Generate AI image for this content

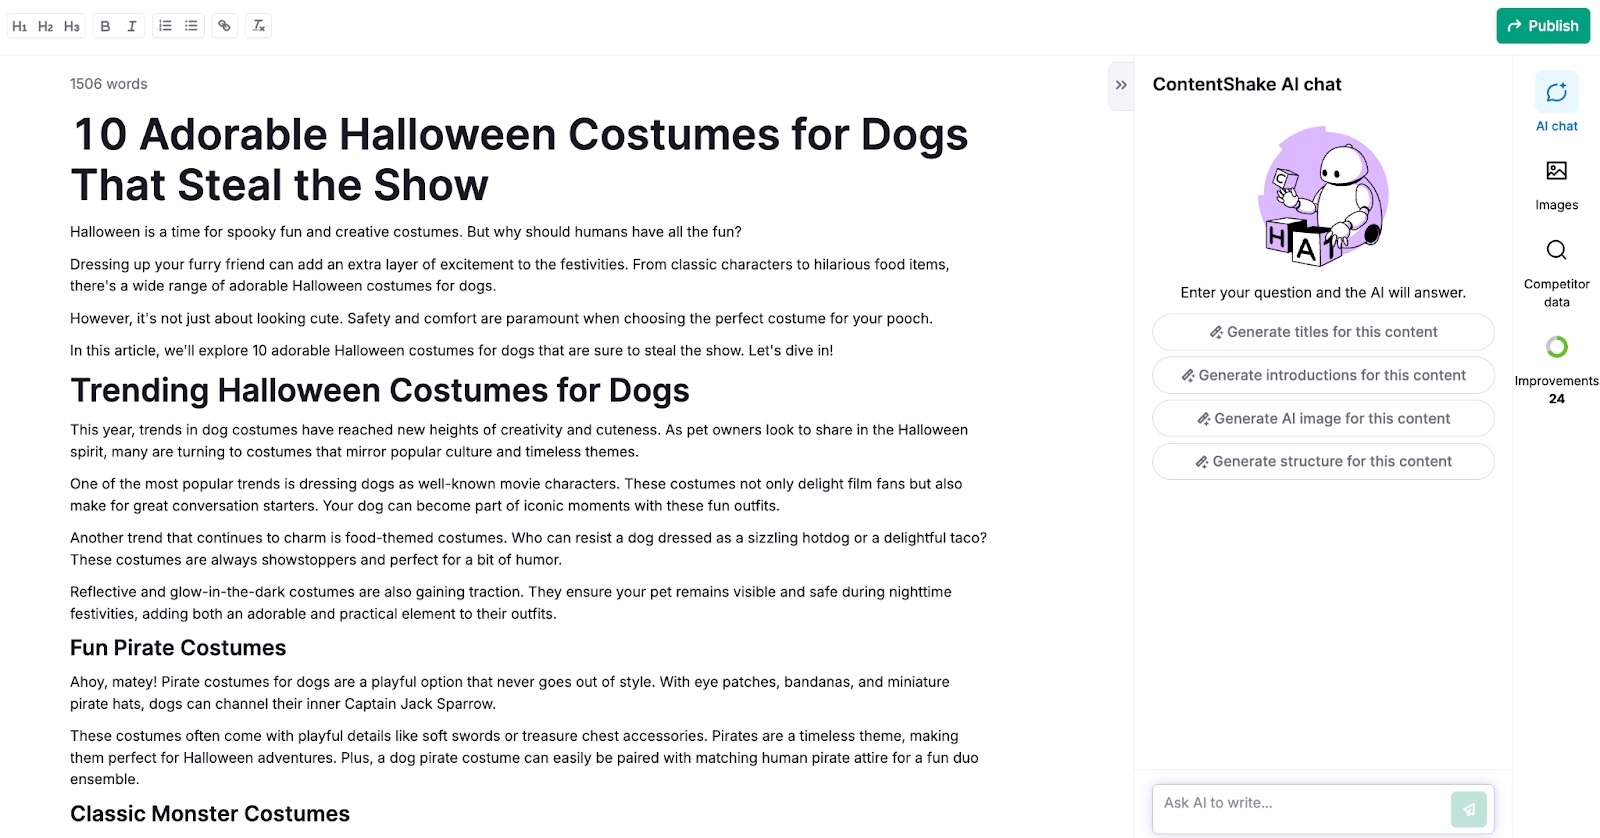1323,418
